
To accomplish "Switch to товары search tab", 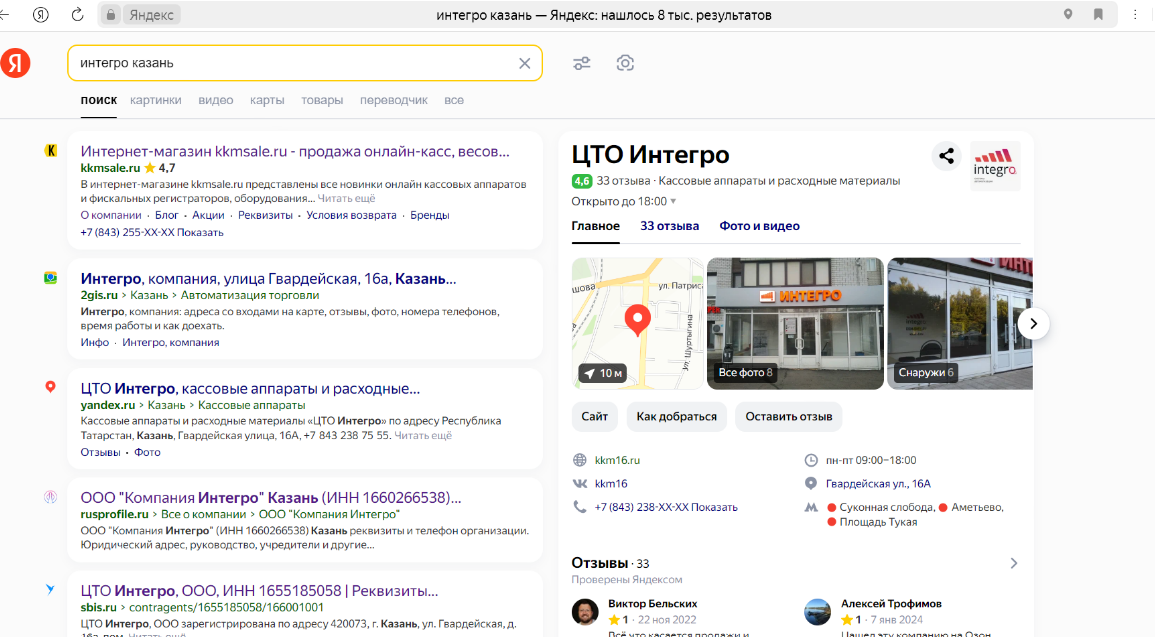I will 322,100.
